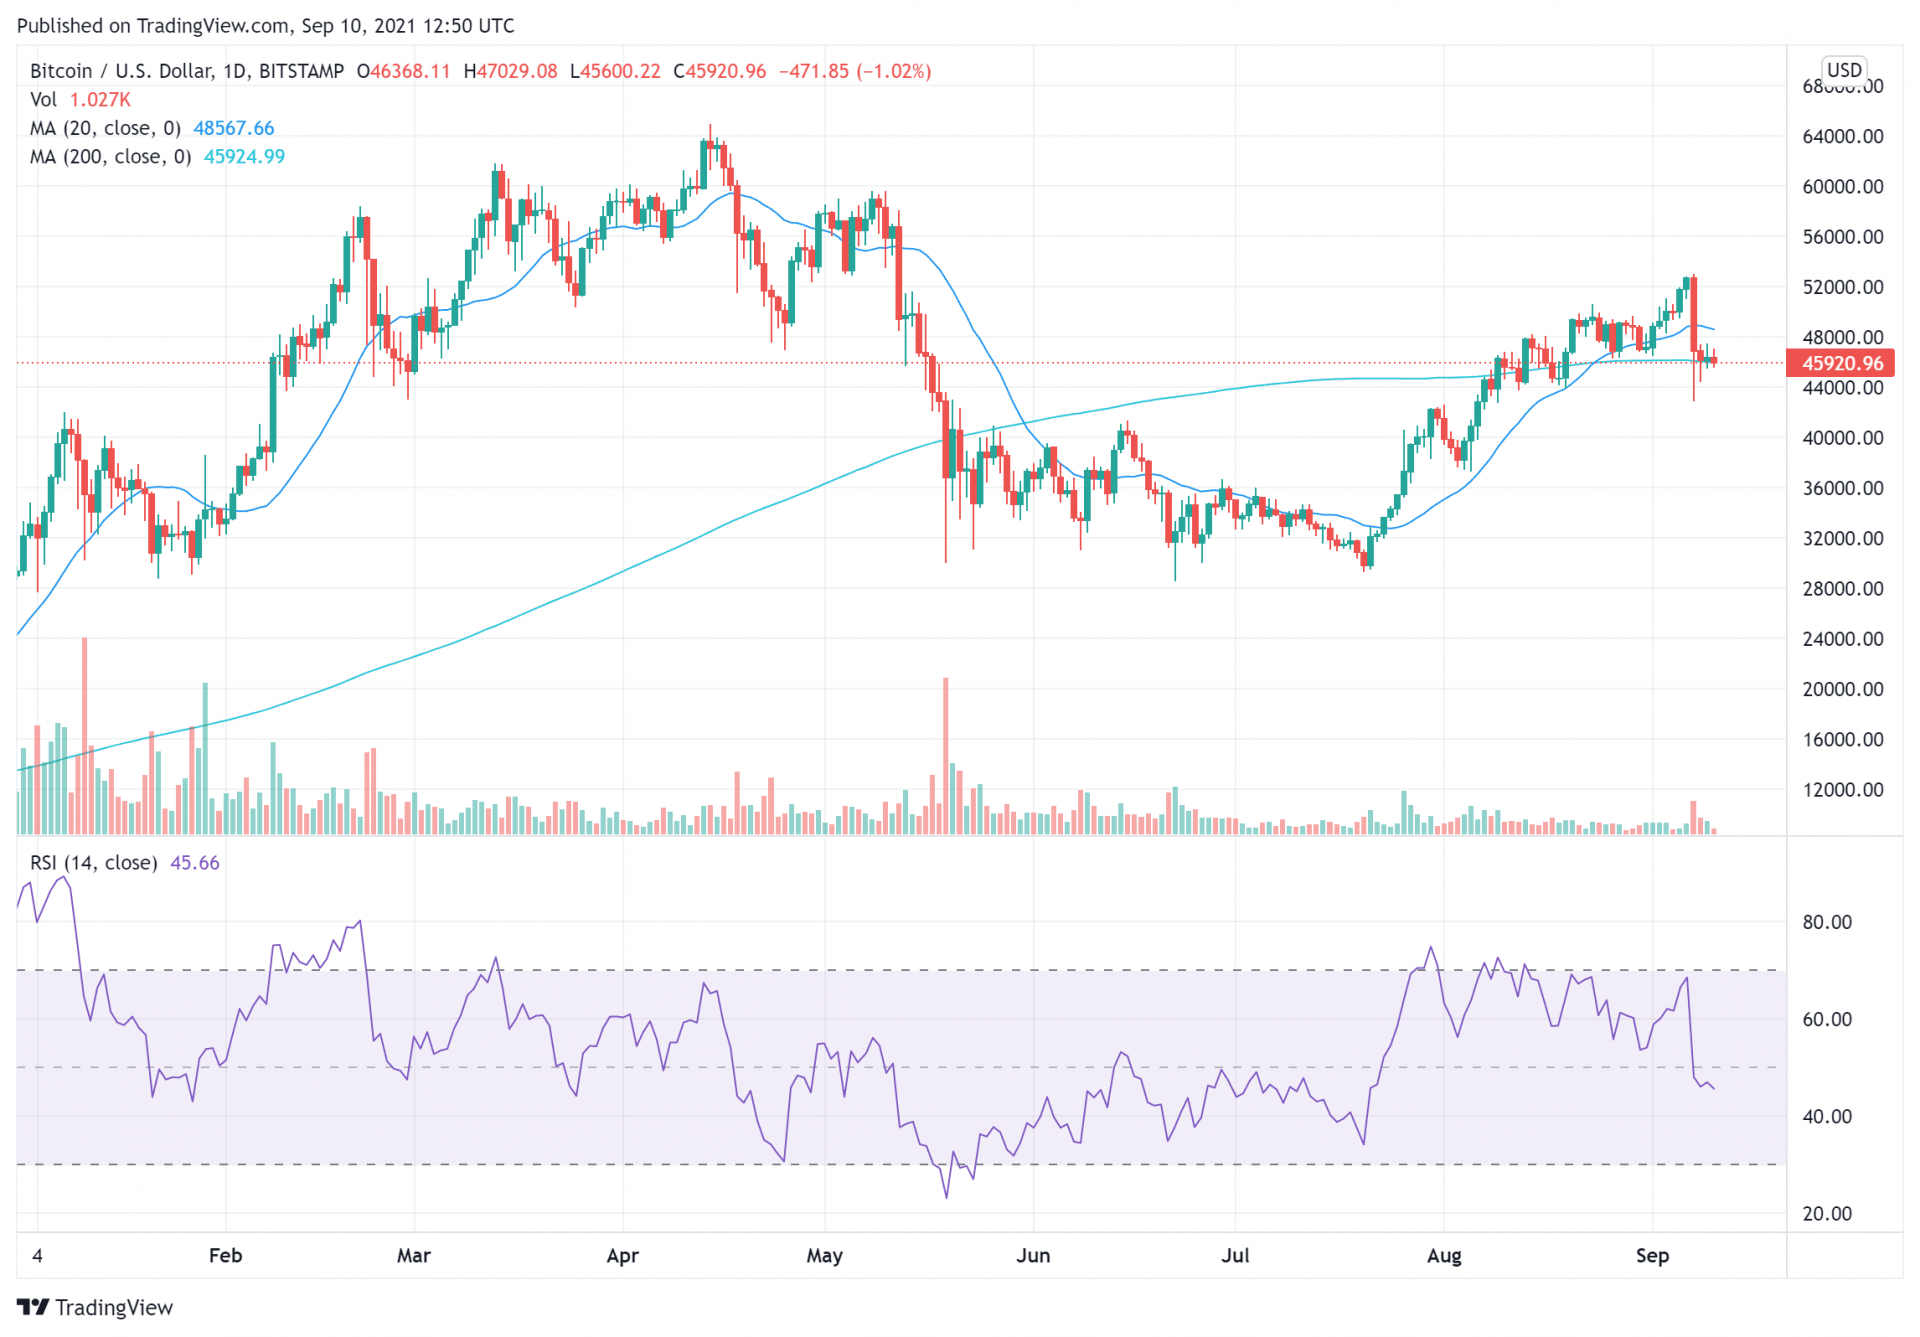Click the 60000.00 price axis label
This screenshot has width=1920, height=1337.
1842,187
